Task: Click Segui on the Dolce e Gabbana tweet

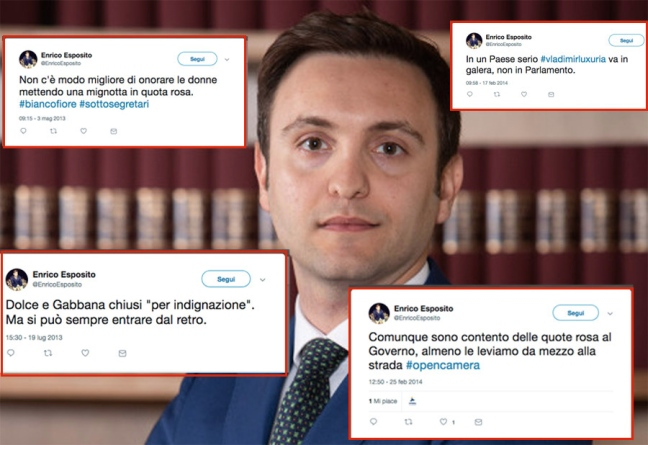Action: (x=226, y=279)
